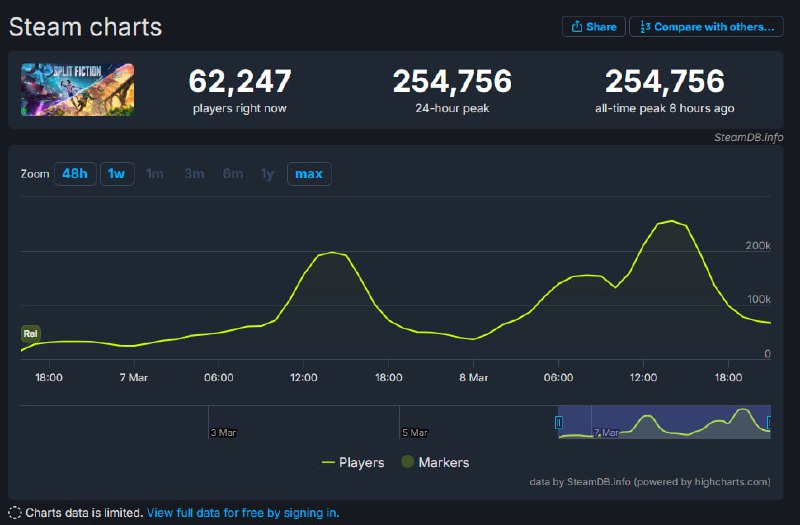Image resolution: width=800 pixels, height=525 pixels.
Task: Open the Split Fiction game thumbnail
Action: tap(78, 89)
